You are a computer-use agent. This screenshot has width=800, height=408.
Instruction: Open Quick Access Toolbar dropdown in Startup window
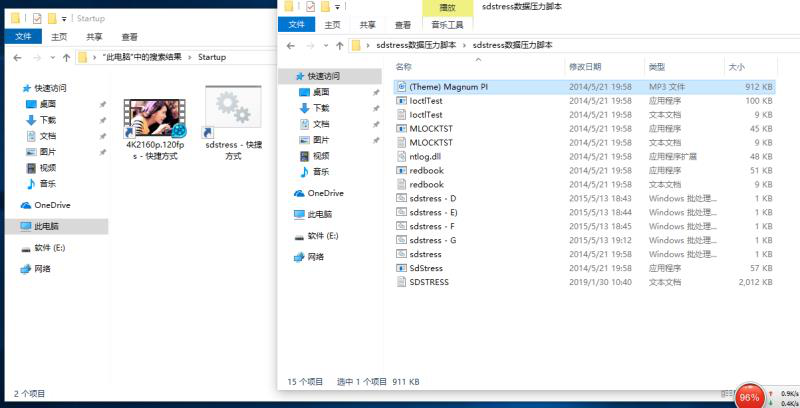pos(64,19)
